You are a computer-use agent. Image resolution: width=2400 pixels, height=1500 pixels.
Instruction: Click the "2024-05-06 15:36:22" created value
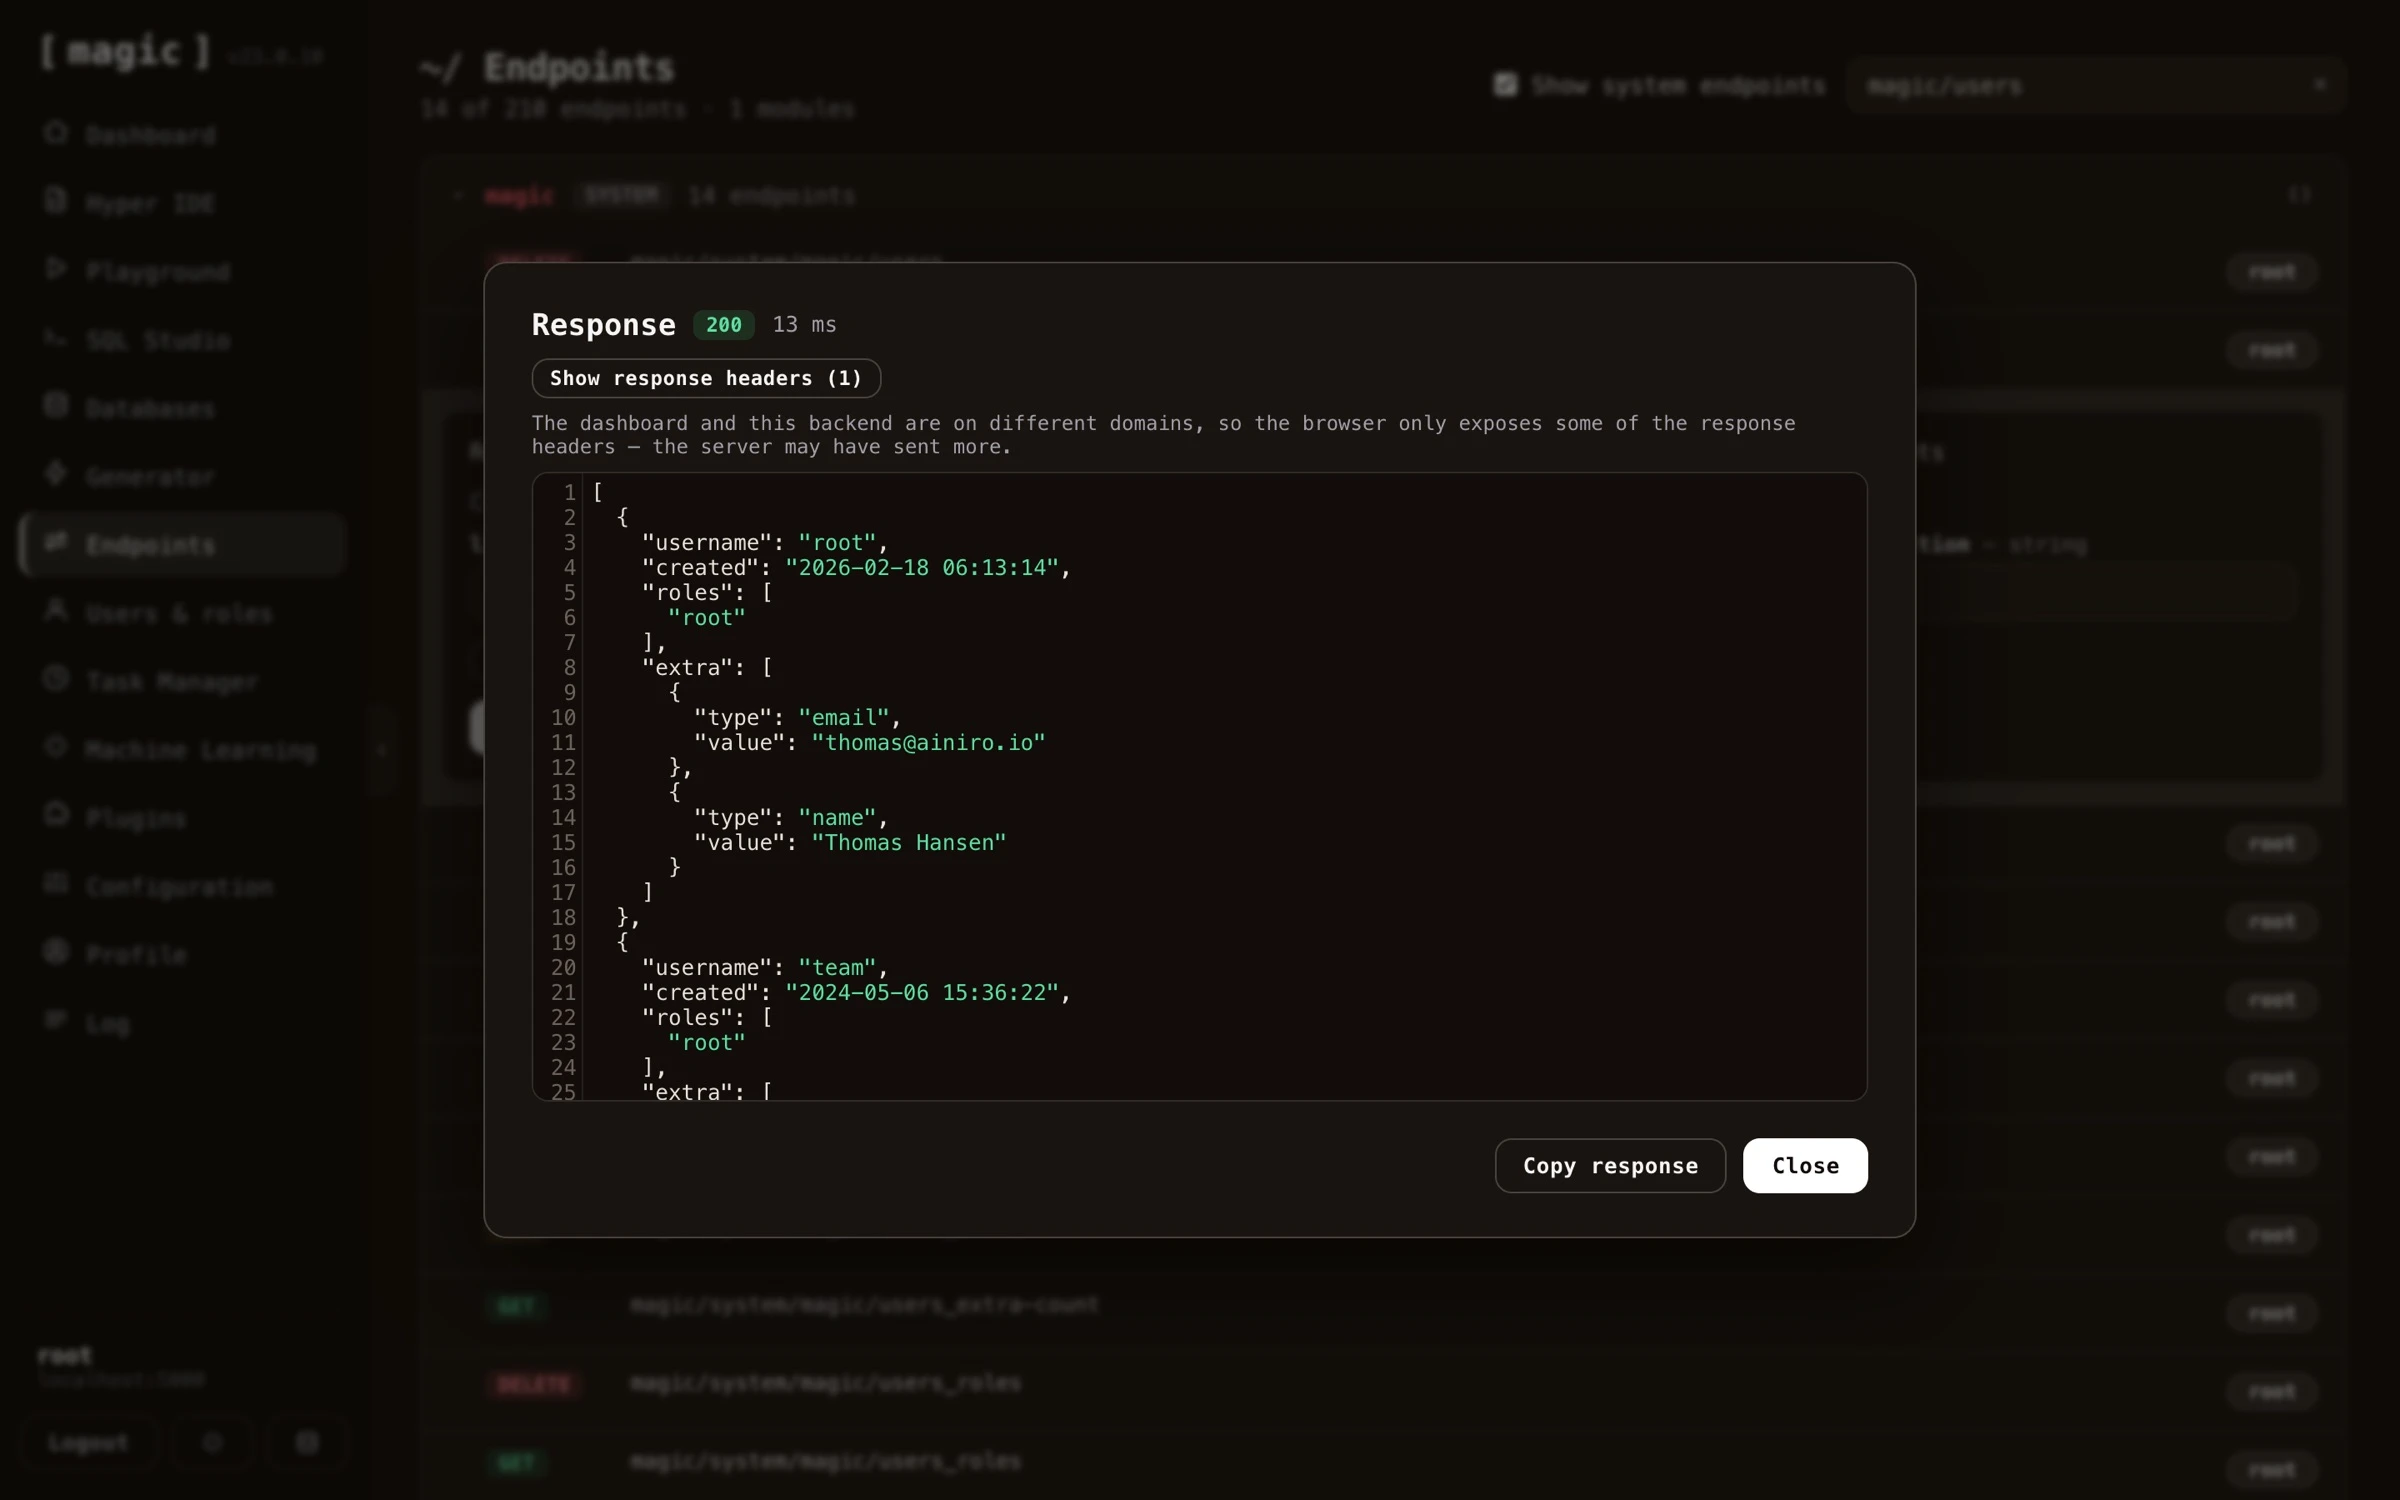coord(921,993)
